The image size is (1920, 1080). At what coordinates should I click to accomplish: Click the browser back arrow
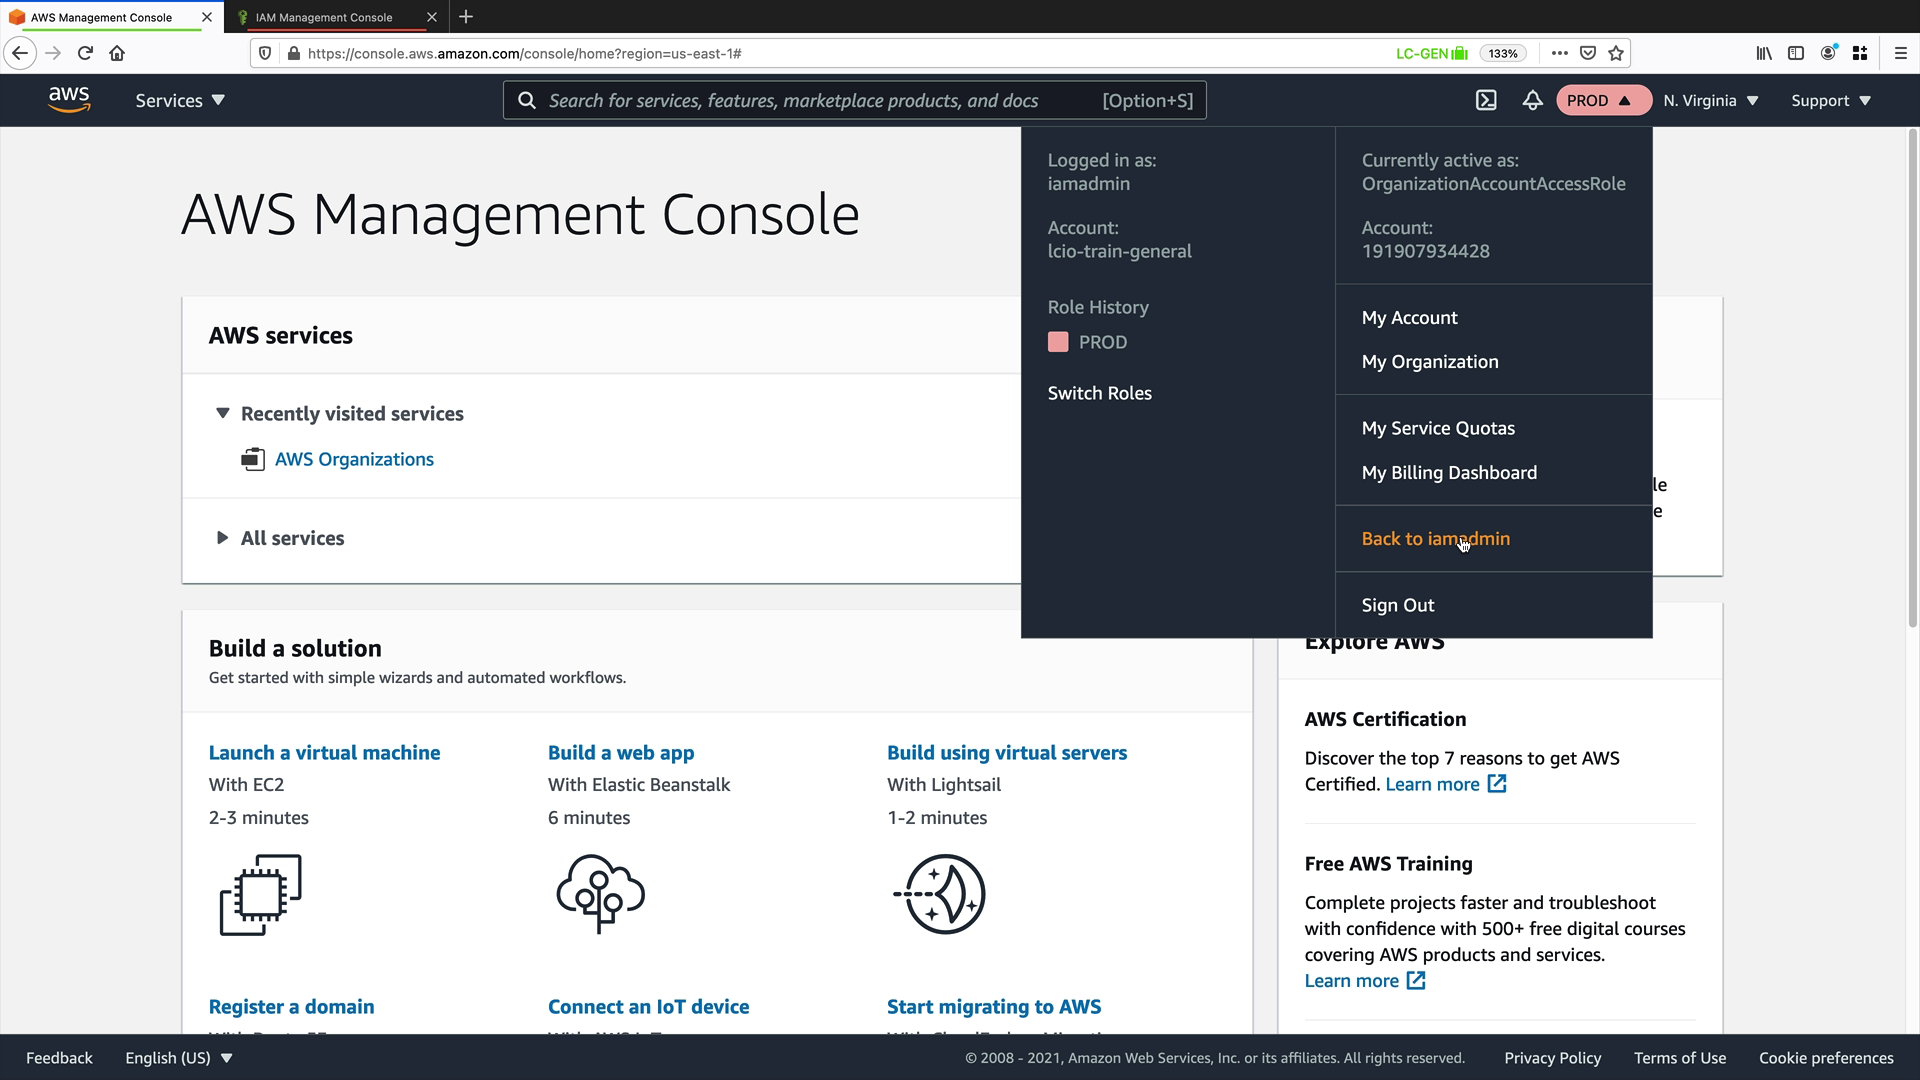click(x=20, y=53)
